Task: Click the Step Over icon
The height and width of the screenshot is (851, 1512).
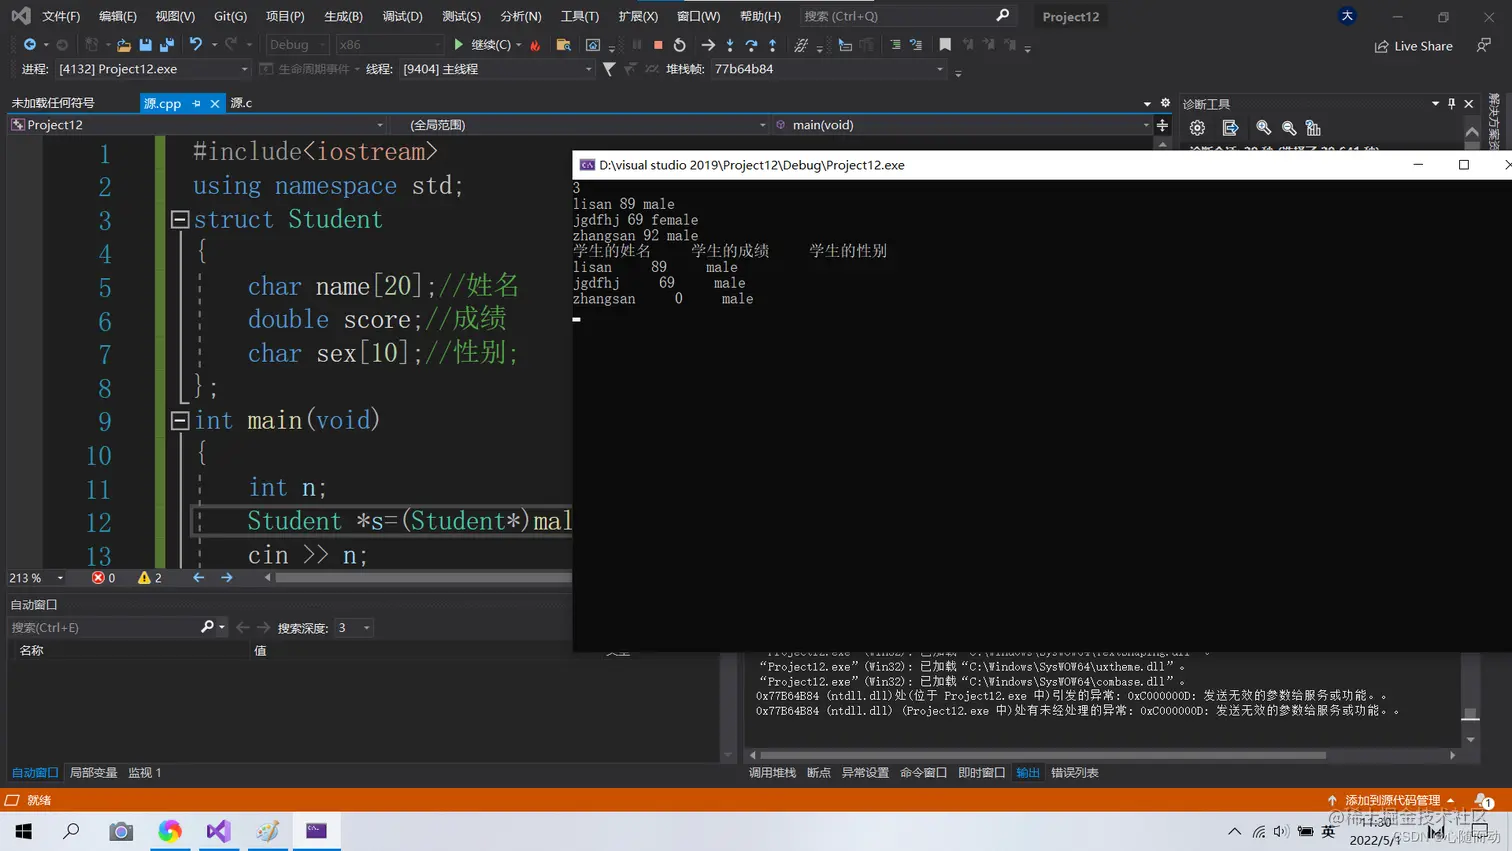Action: click(x=751, y=45)
